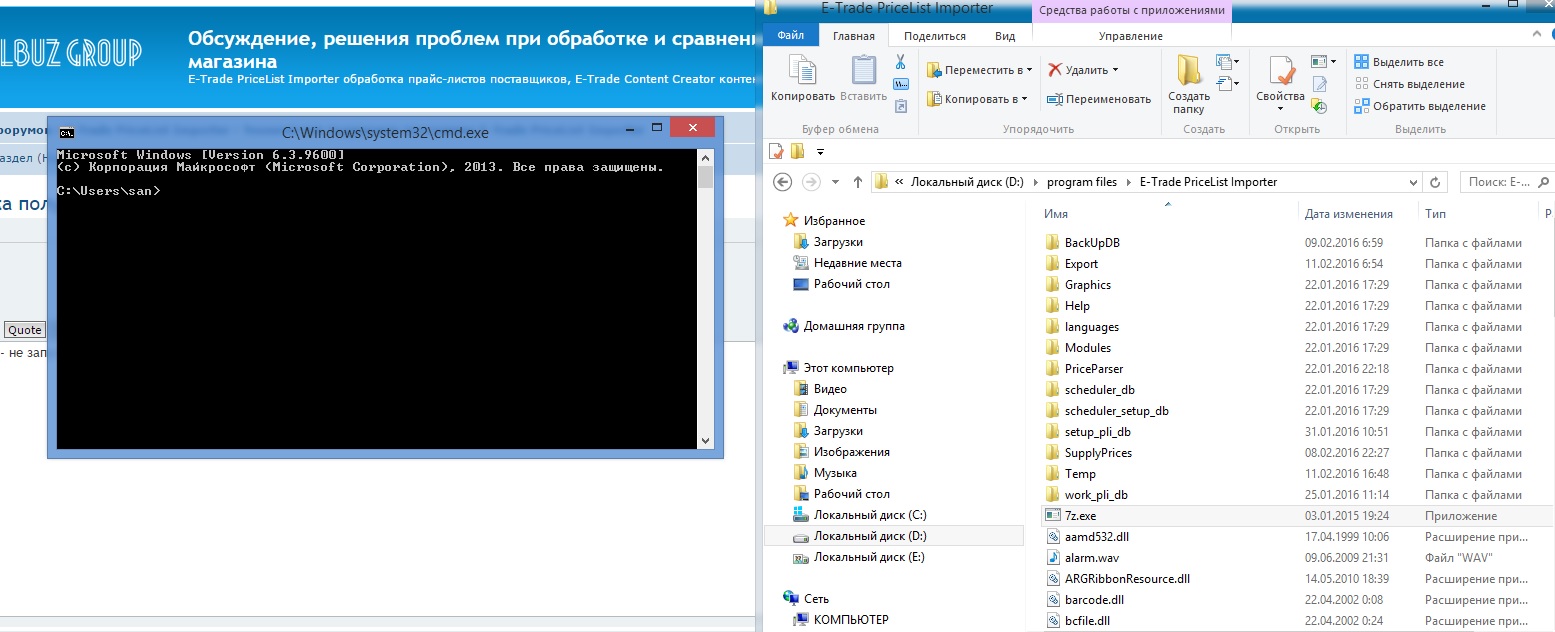Expand the arrow under Свойства

point(1281,109)
